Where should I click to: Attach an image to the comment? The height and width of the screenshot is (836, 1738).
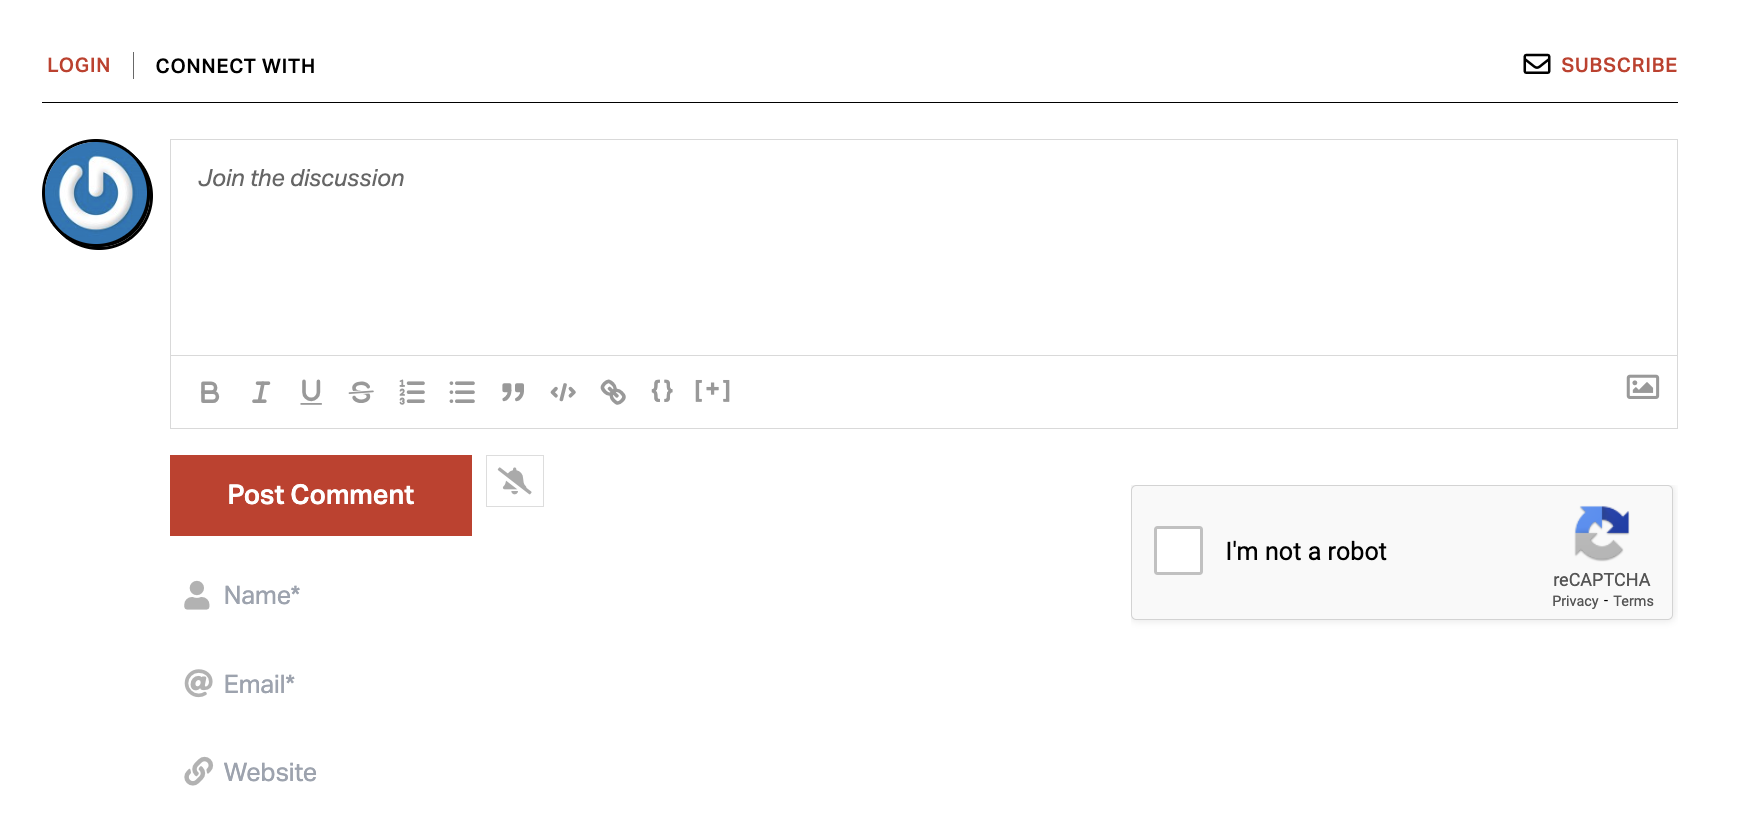pos(1642,387)
